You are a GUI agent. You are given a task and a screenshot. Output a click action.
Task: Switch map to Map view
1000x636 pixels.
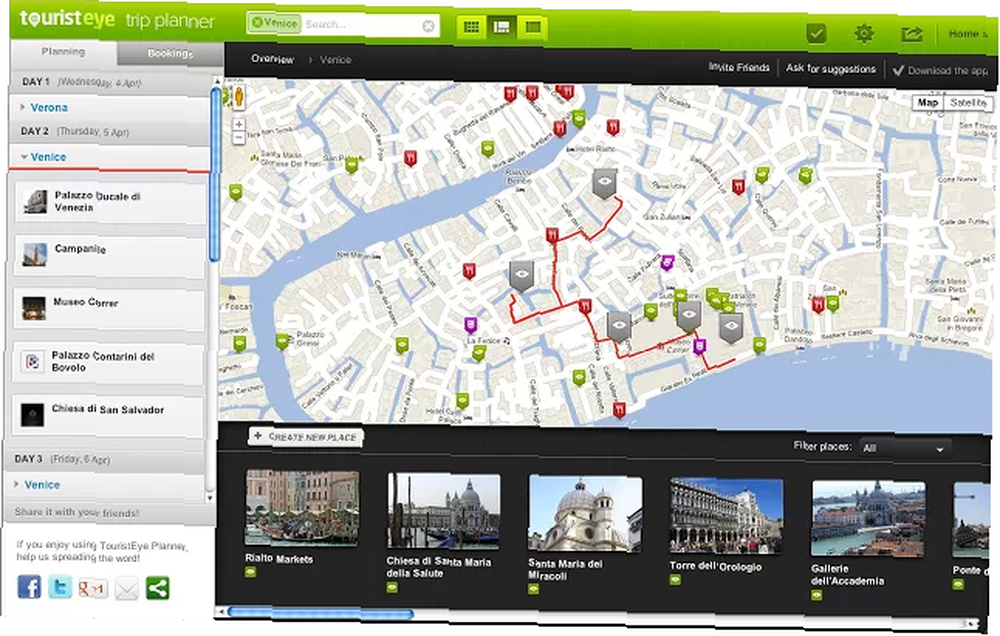(x=928, y=102)
